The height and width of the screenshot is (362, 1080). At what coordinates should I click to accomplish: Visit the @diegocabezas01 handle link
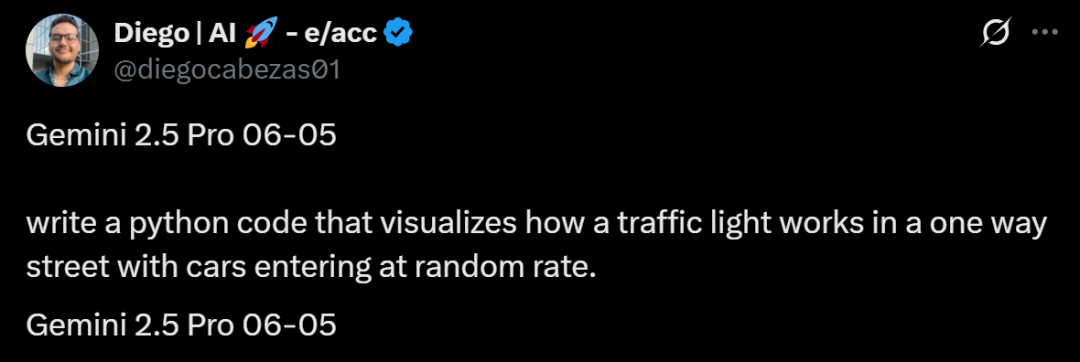tap(227, 69)
